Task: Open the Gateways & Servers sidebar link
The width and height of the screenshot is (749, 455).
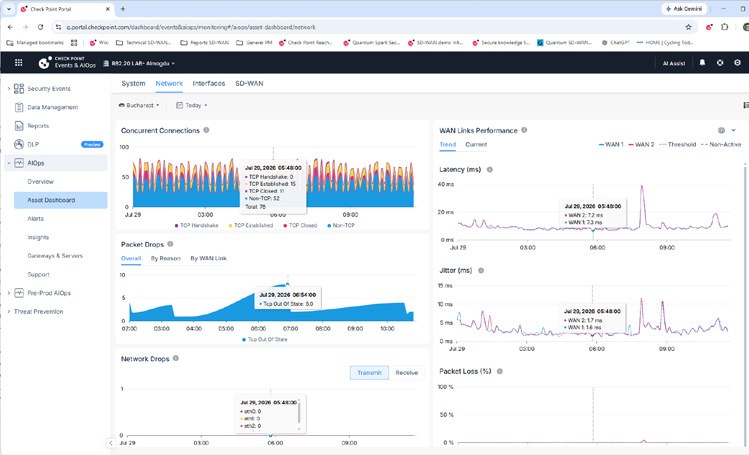Action: tap(55, 256)
